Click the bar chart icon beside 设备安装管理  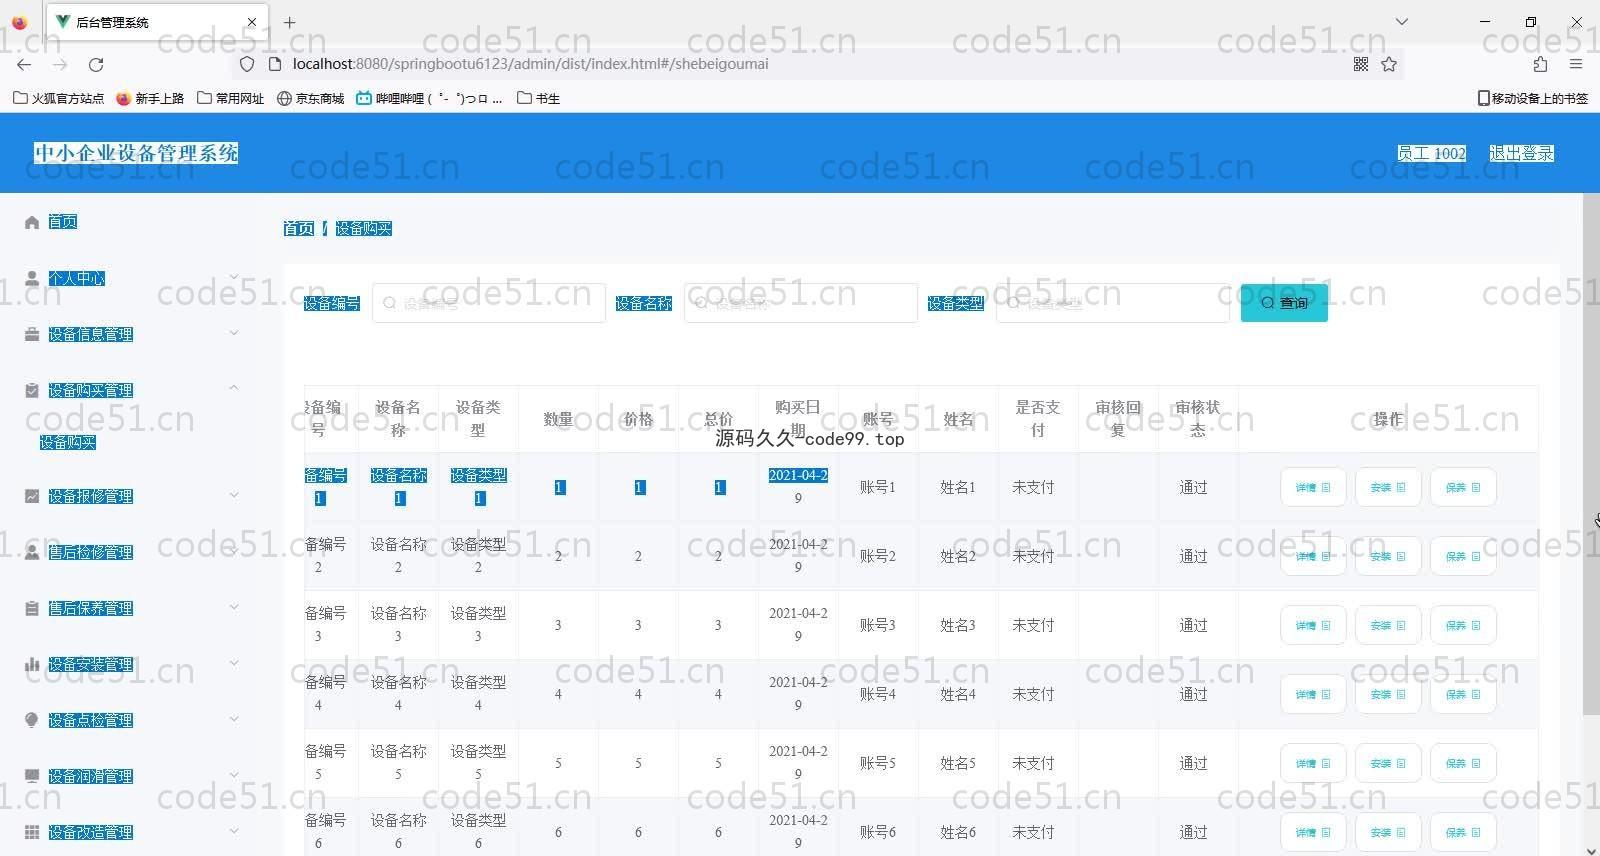pos(32,664)
